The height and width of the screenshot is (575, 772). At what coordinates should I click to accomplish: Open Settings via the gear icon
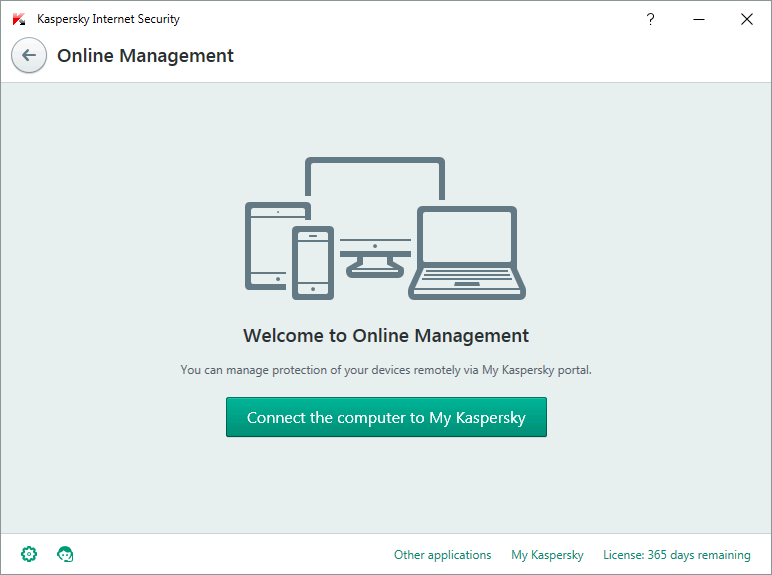click(x=29, y=554)
